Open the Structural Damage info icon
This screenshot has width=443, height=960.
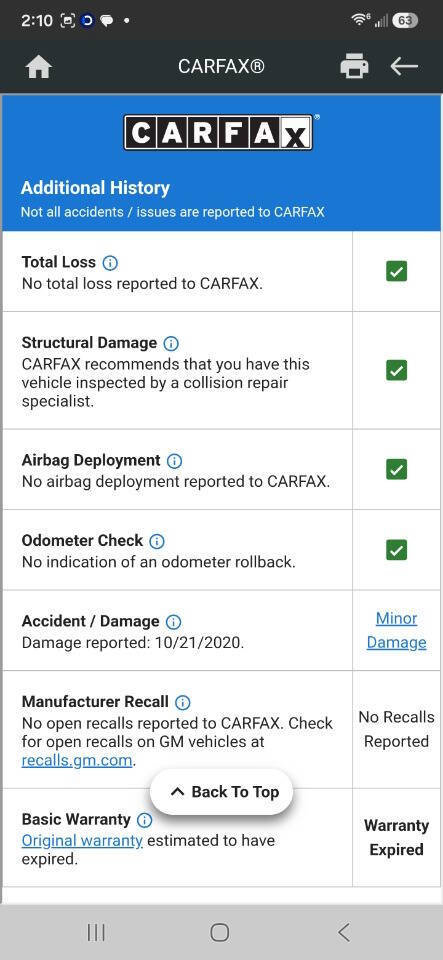point(171,343)
